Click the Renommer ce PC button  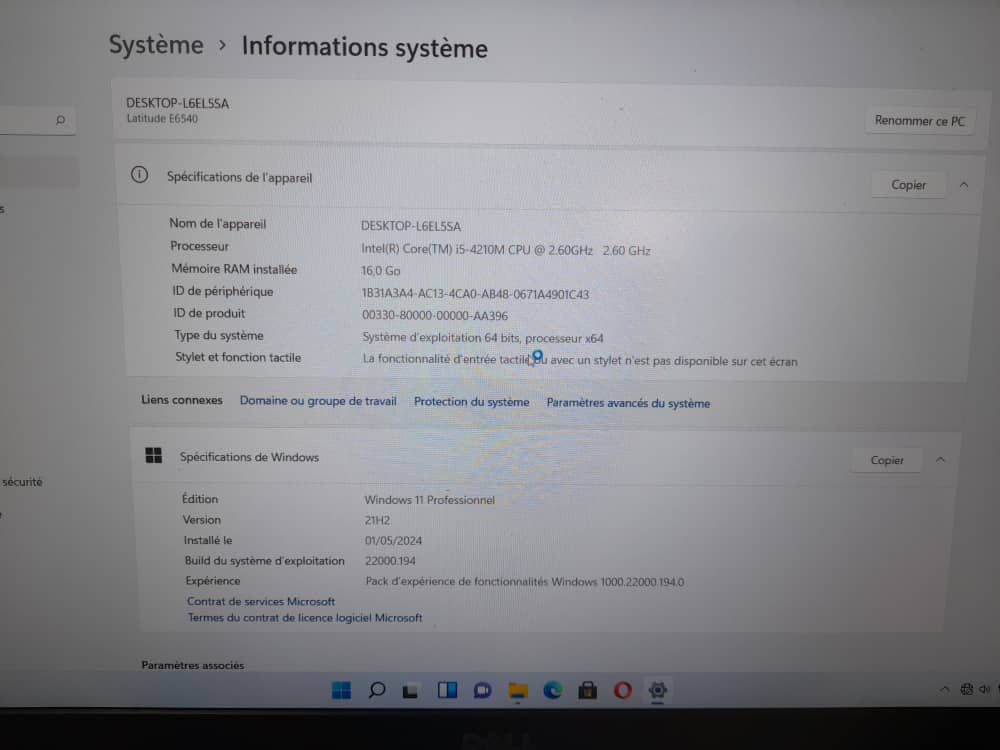[919, 120]
